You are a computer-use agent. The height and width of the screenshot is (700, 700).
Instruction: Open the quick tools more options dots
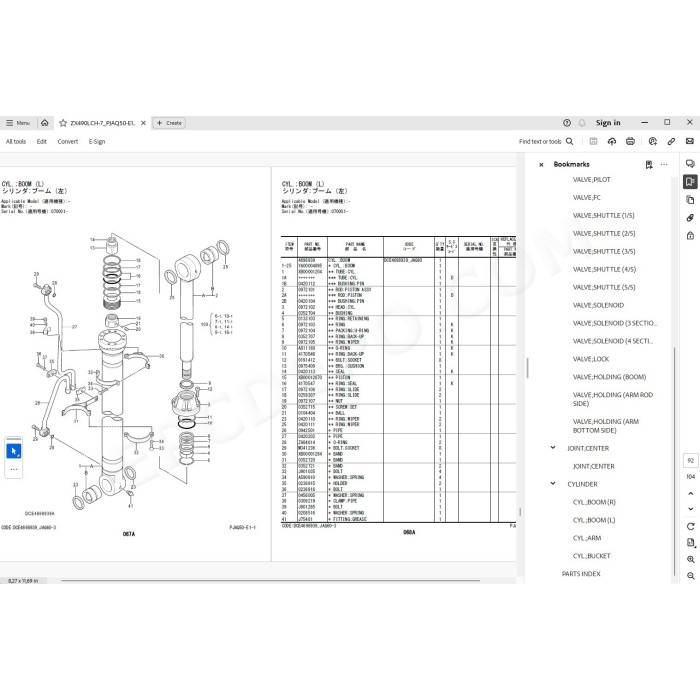coord(14,469)
